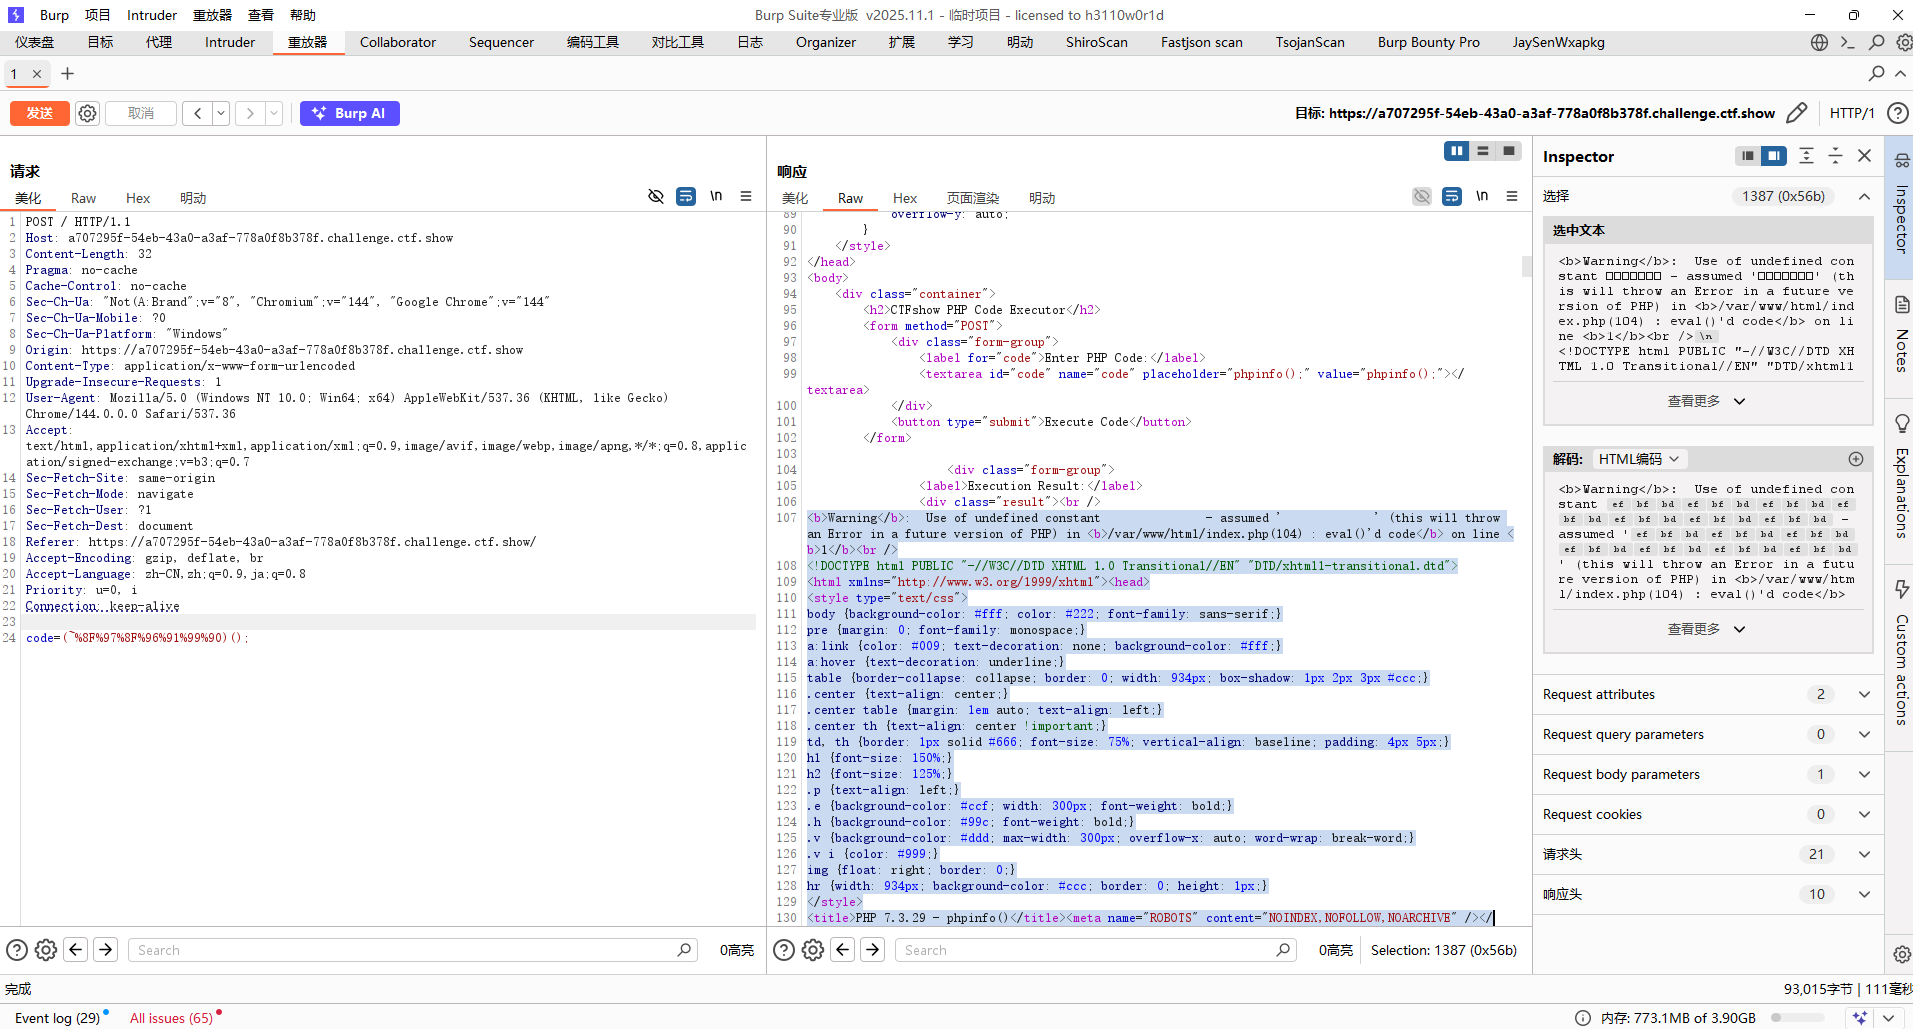The height and width of the screenshot is (1029, 1913).
Task: Open side panel settings gear at bottom
Action: (1902, 954)
